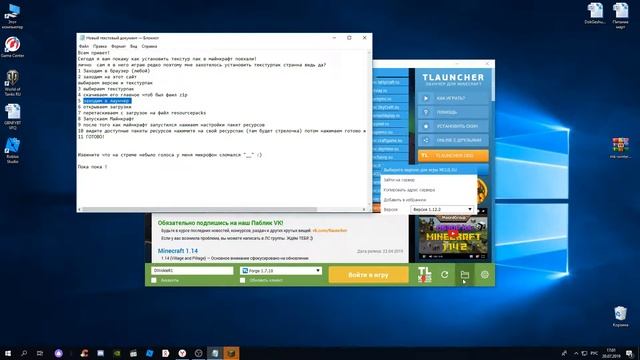Viewport: 640px width, 360px height.
Task: Open the Файл menu in Notepad
Action: click(x=84, y=47)
